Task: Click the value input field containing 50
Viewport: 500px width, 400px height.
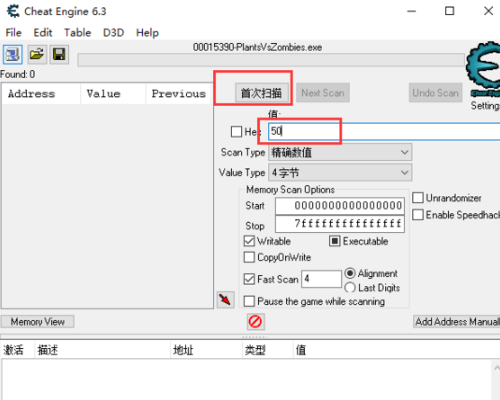Action: [x=384, y=131]
